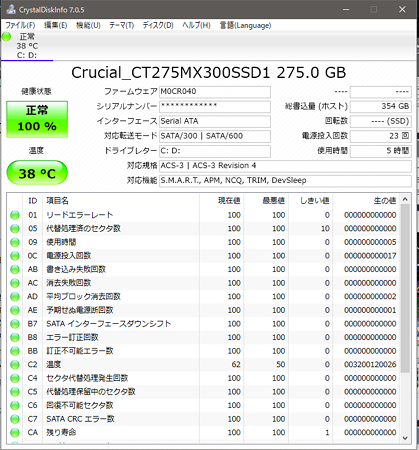
Task: Click the 正常 100 % health status button
Action: tap(37, 119)
